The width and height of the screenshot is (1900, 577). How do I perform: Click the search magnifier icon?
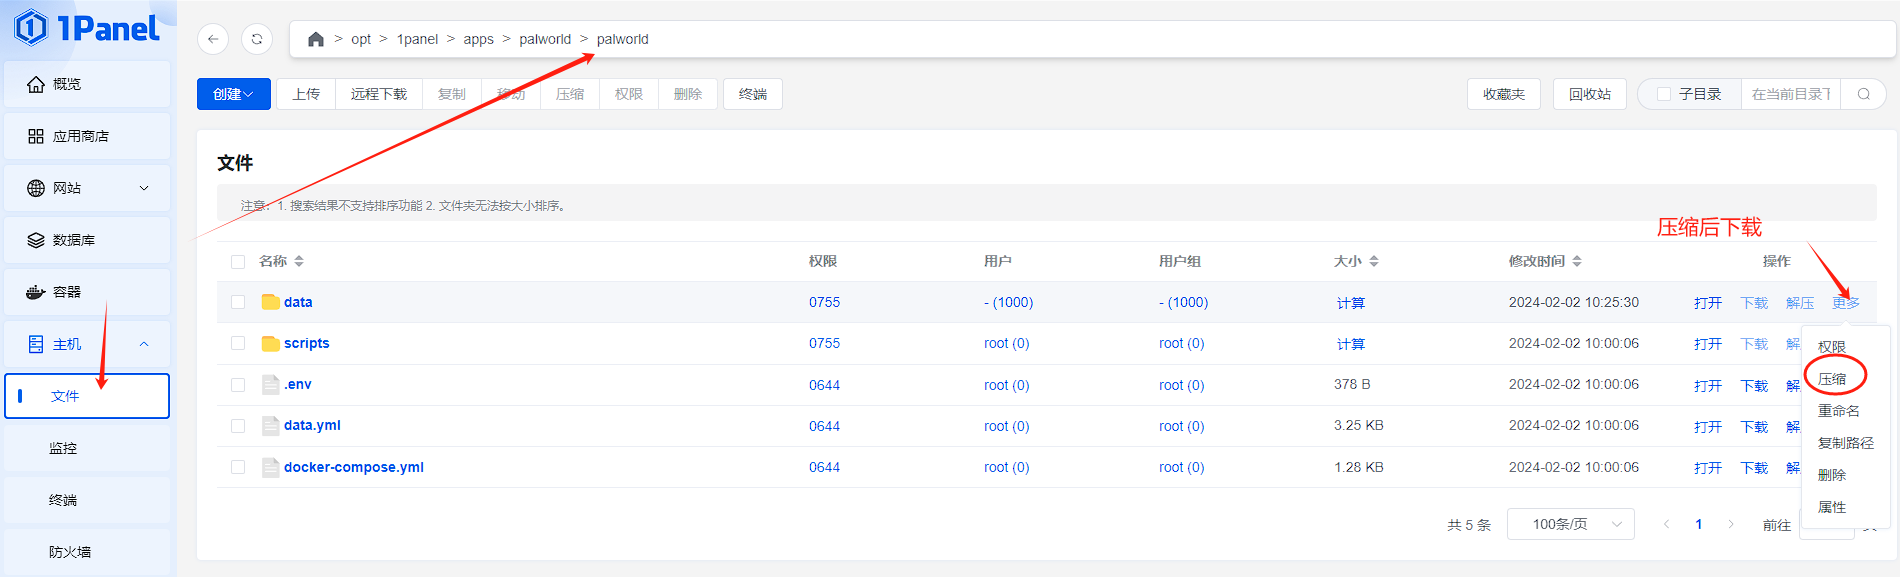point(1864,94)
